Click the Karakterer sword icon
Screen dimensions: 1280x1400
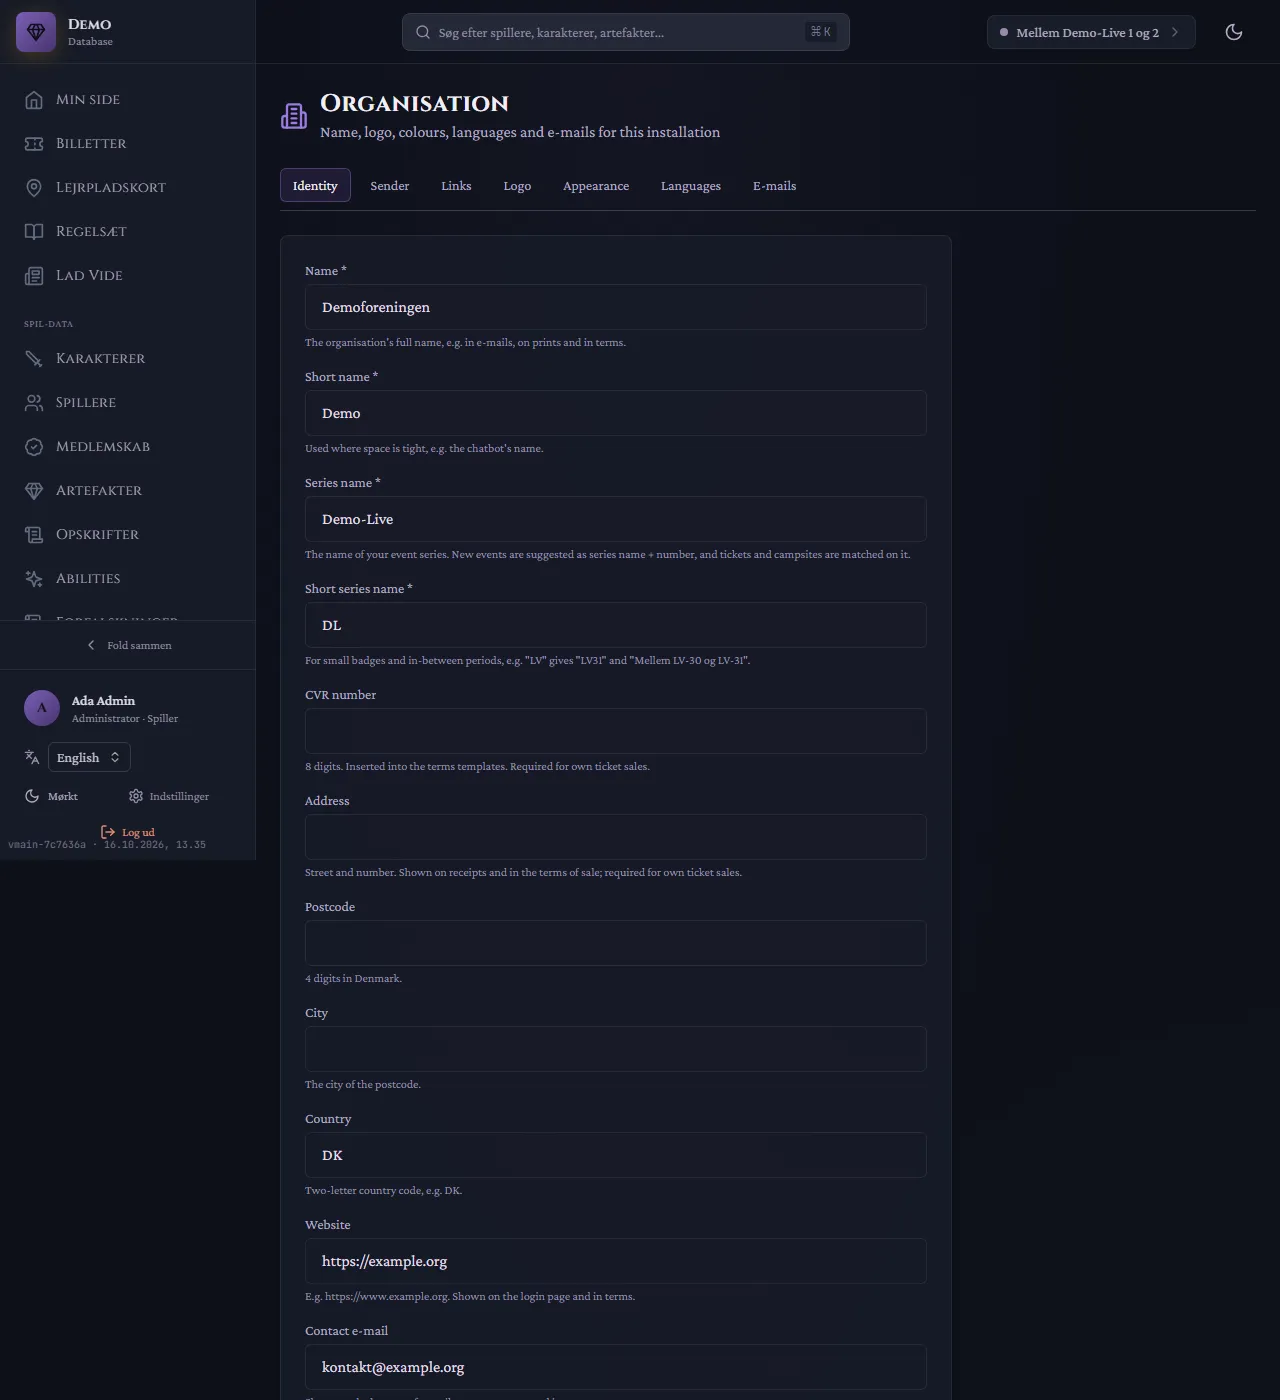[34, 359]
